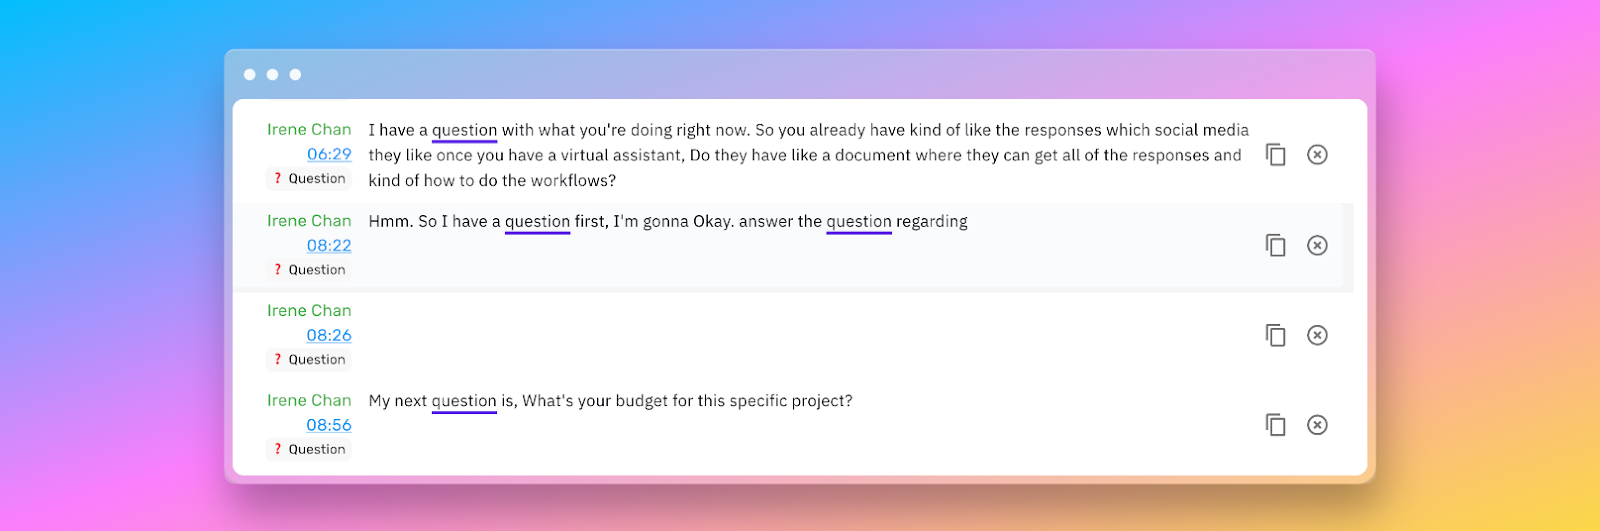Copy the 08:22 transcript entry
The width and height of the screenshot is (1600, 531).
click(1276, 245)
